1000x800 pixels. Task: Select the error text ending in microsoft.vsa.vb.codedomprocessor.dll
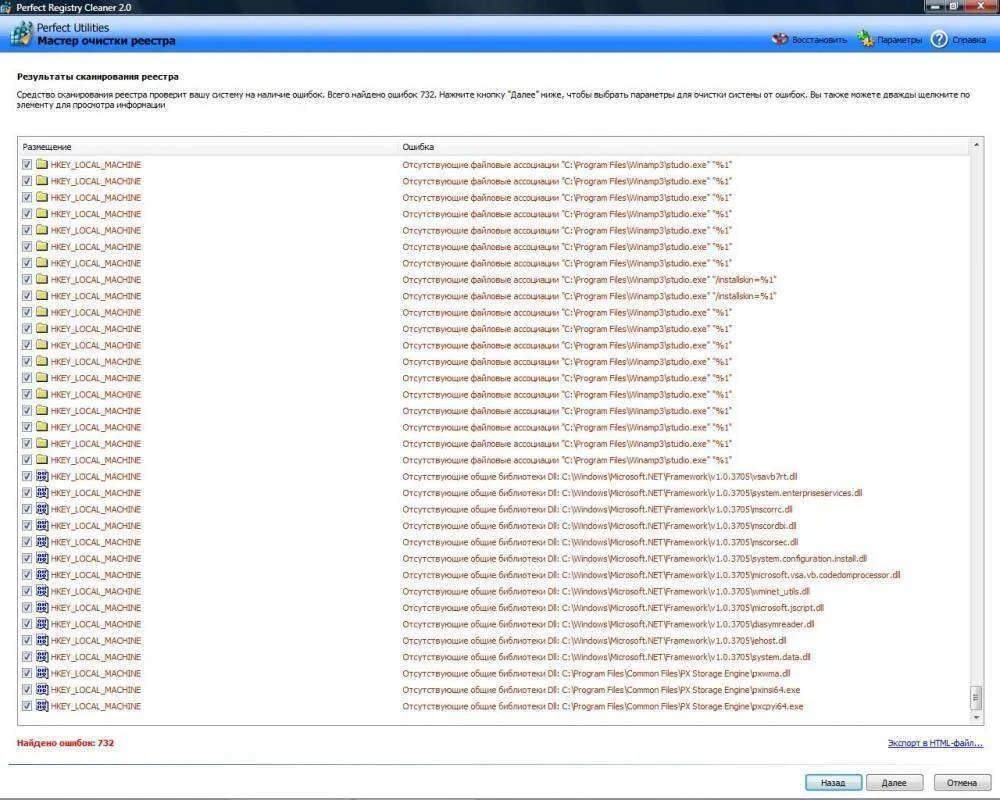[651, 575]
